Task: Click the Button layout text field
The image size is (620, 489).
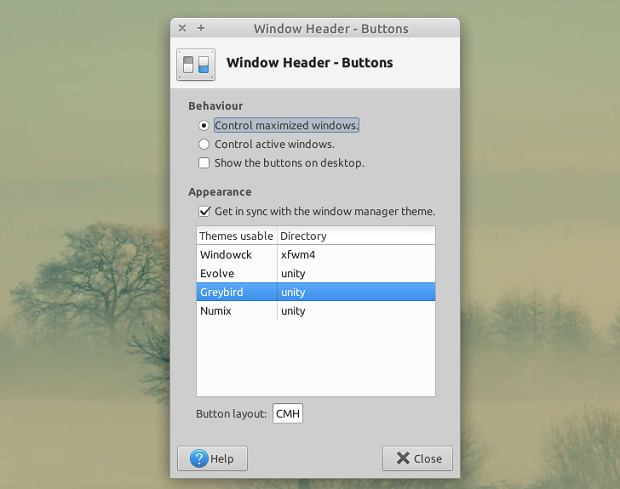Action: (287, 413)
